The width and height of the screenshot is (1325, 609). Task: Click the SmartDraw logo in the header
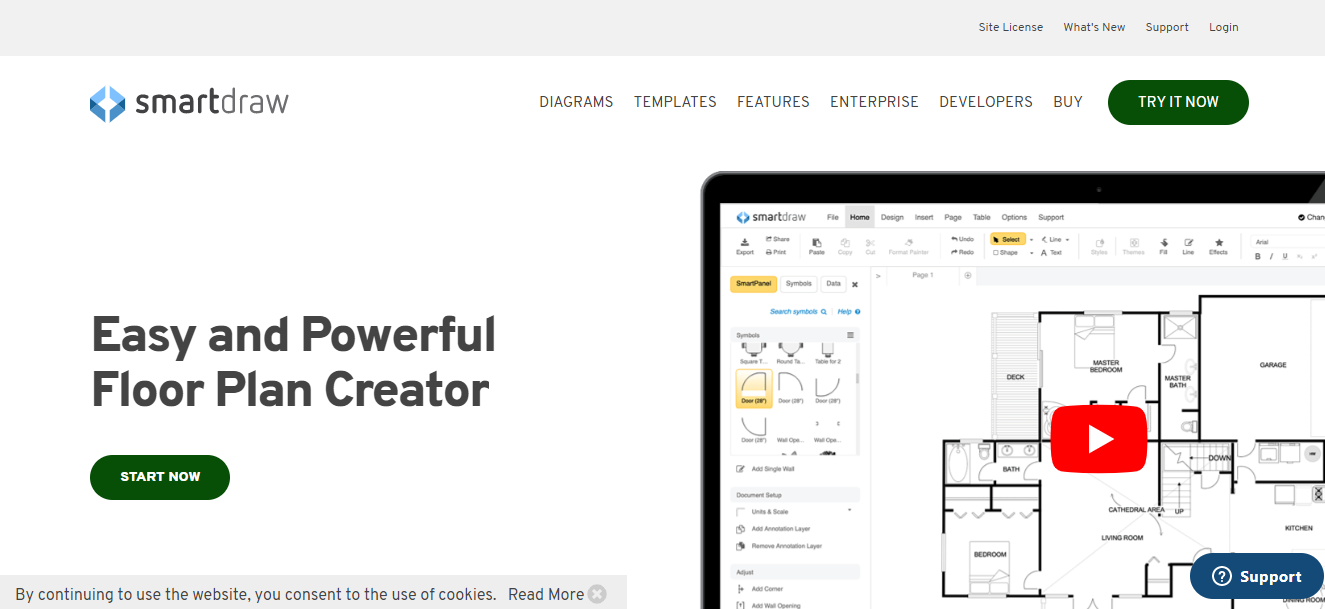tap(189, 102)
